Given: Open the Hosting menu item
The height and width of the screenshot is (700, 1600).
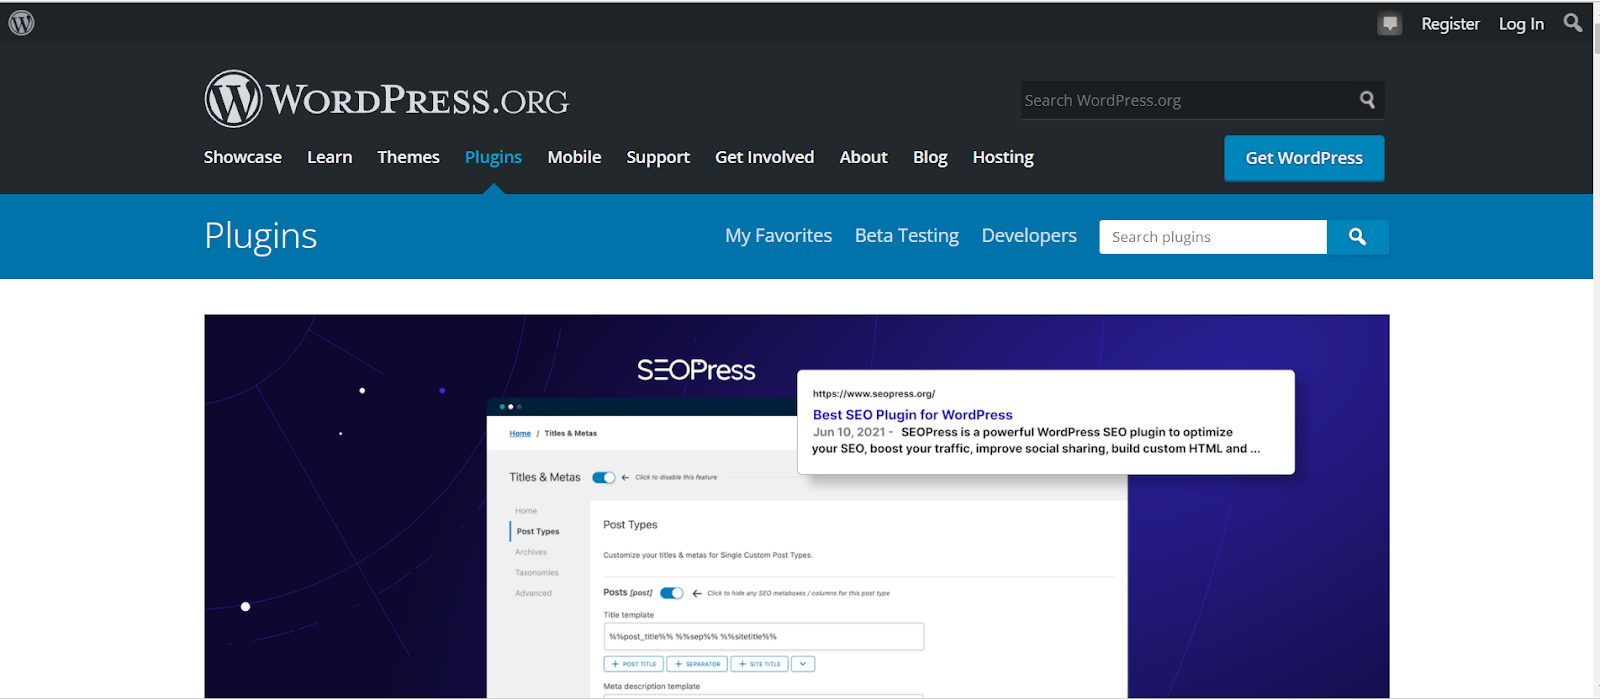Looking at the screenshot, I should 1003,157.
